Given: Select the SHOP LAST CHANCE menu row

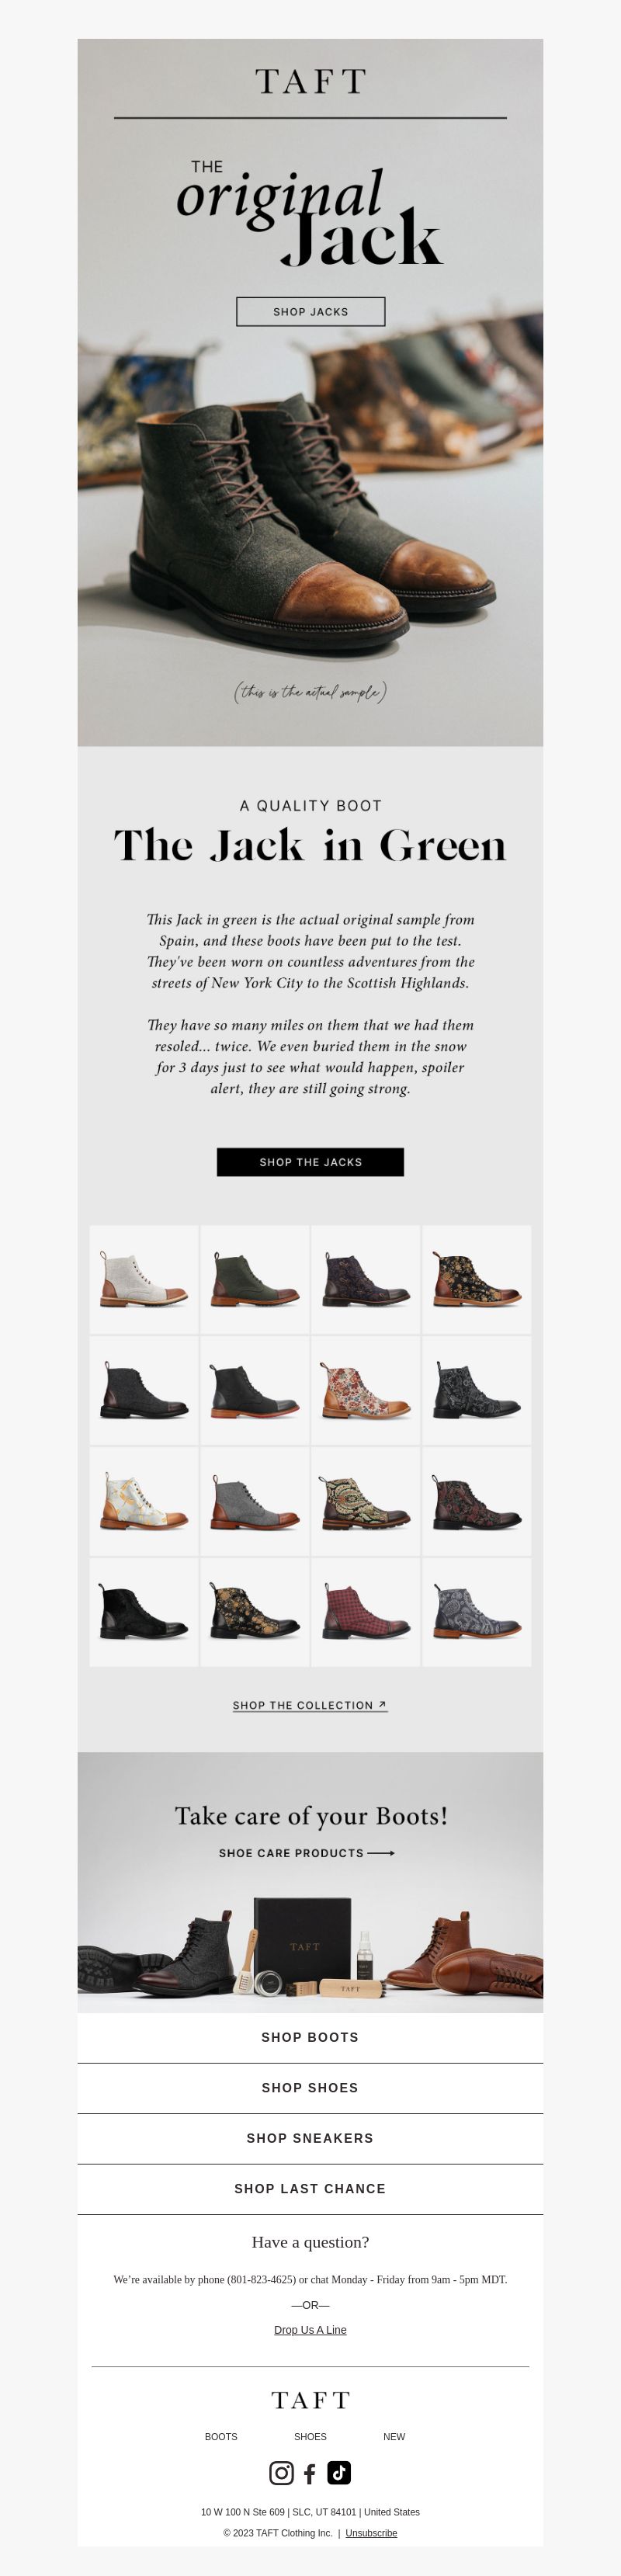Looking at the screenshot, I should pyautogui.click(x=310, y=2189).
